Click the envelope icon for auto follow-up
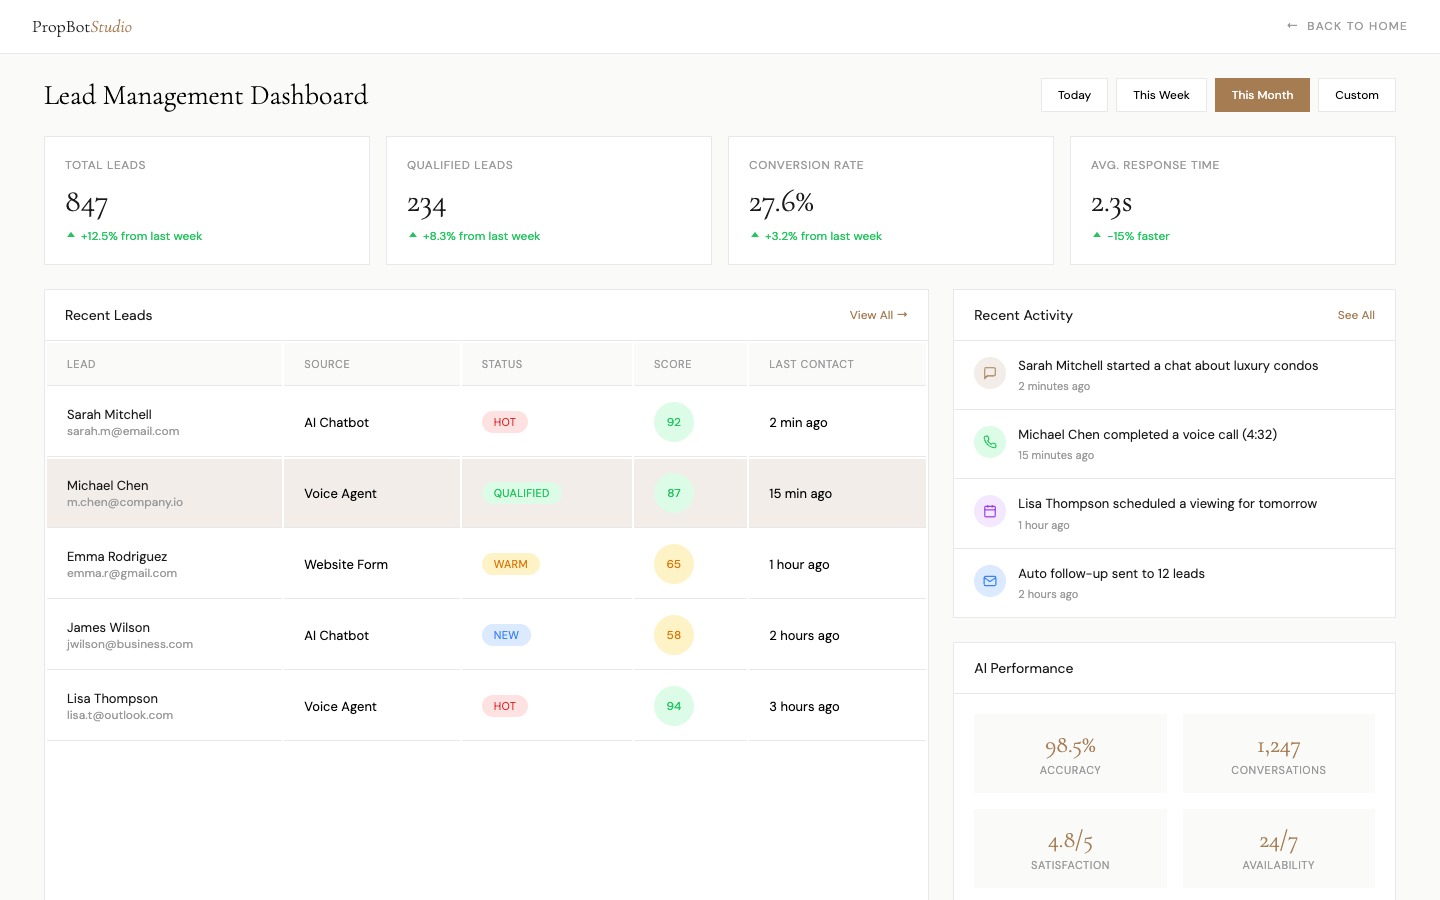This screenshot has width=1440, height=900. point(990,581)
